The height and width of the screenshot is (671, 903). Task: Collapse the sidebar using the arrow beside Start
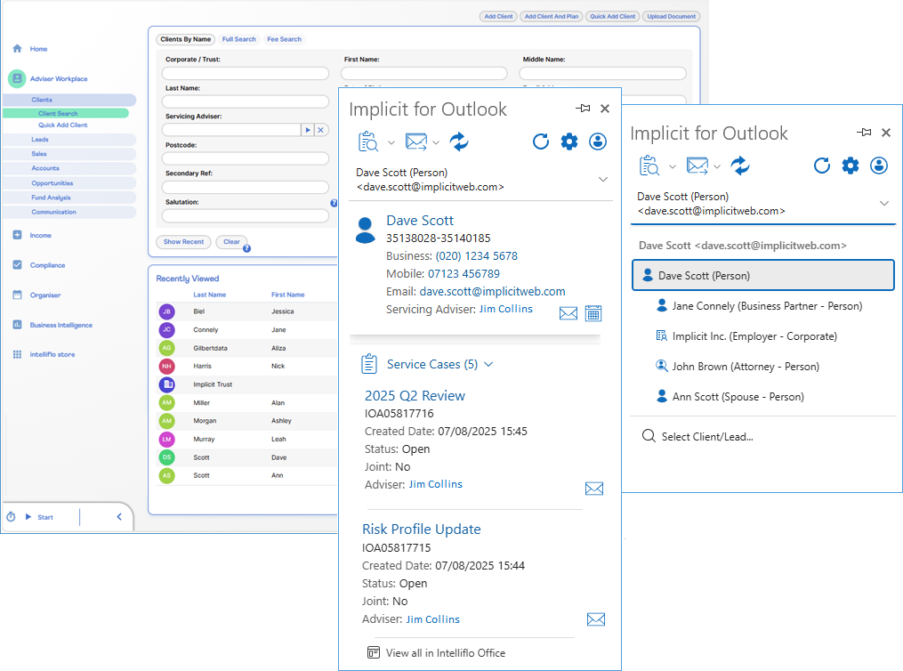[119, 517]
